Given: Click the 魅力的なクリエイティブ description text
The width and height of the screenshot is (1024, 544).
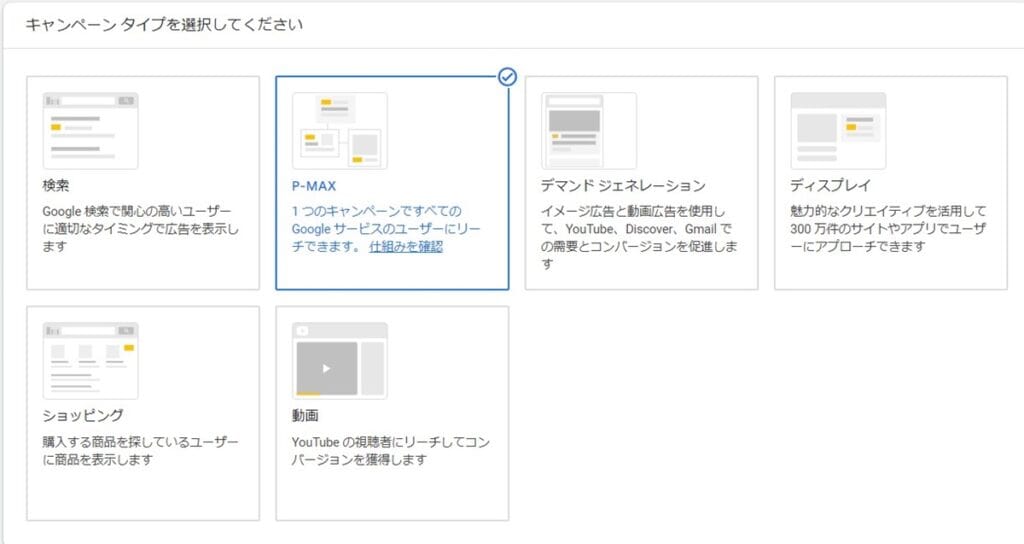Looking at the screenshot, I should click(x=888, y=229).
